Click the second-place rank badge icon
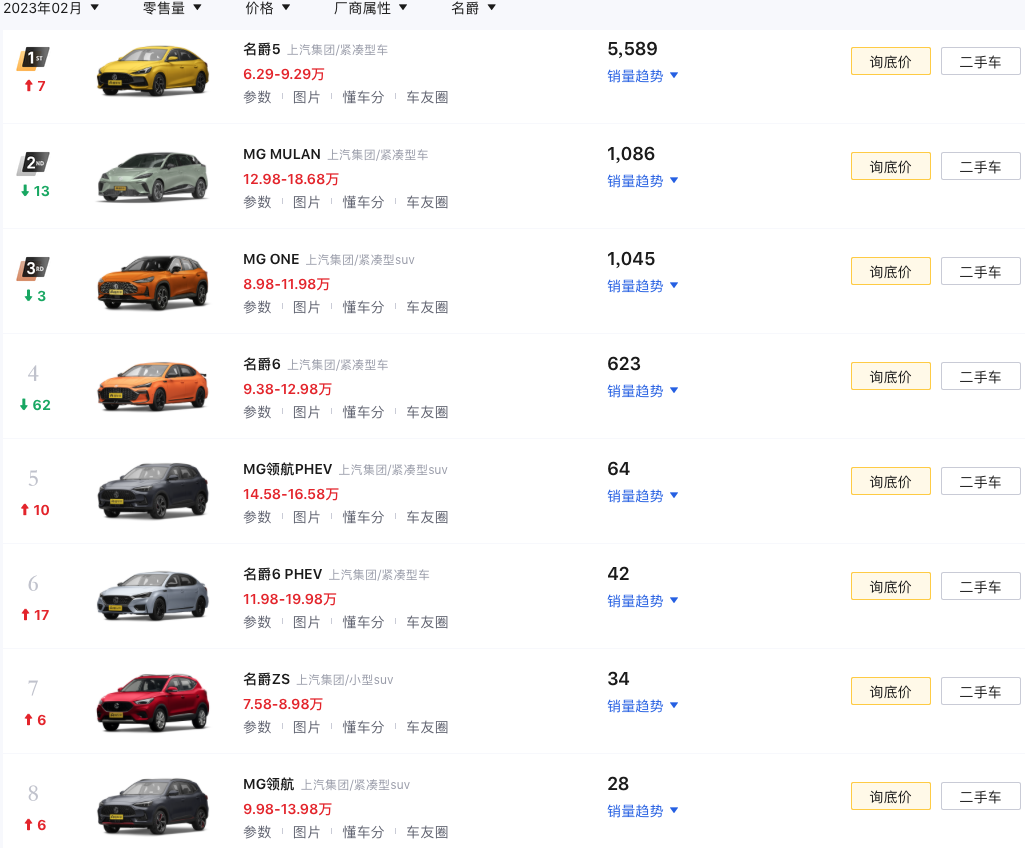Viewport: 1025px width, 848px height. pyautogui.click(x=34, y=163)
